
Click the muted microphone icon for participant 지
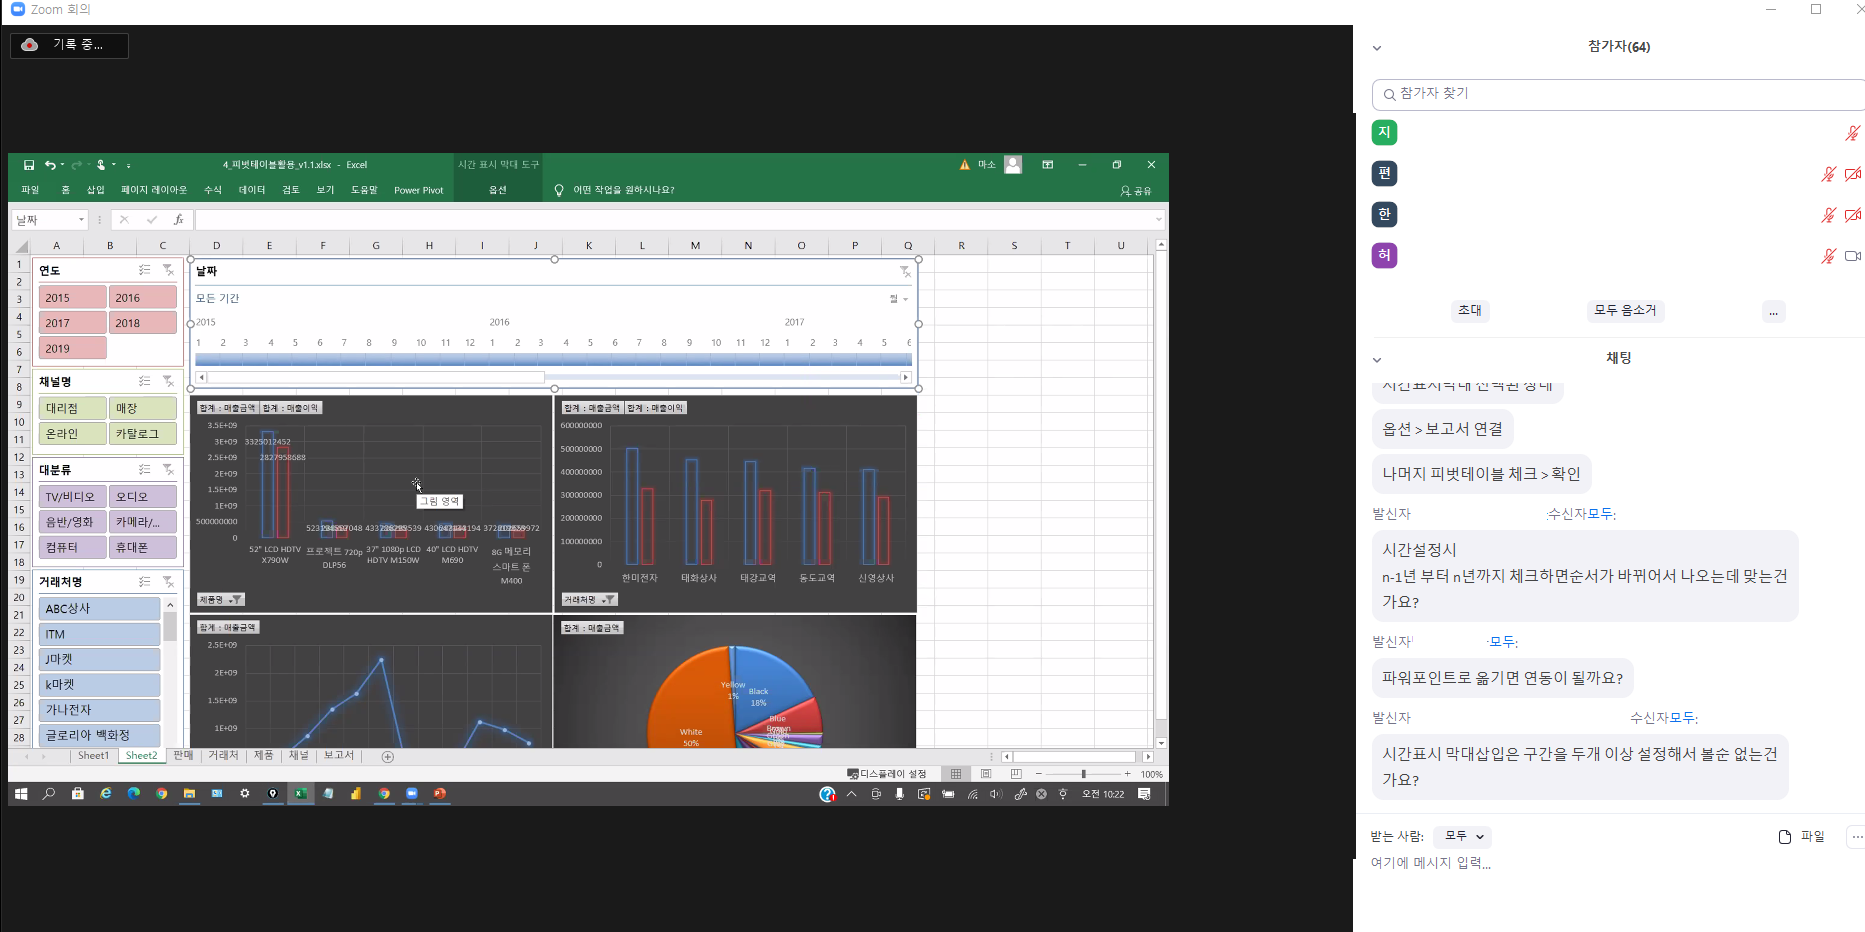[1852, 133]
